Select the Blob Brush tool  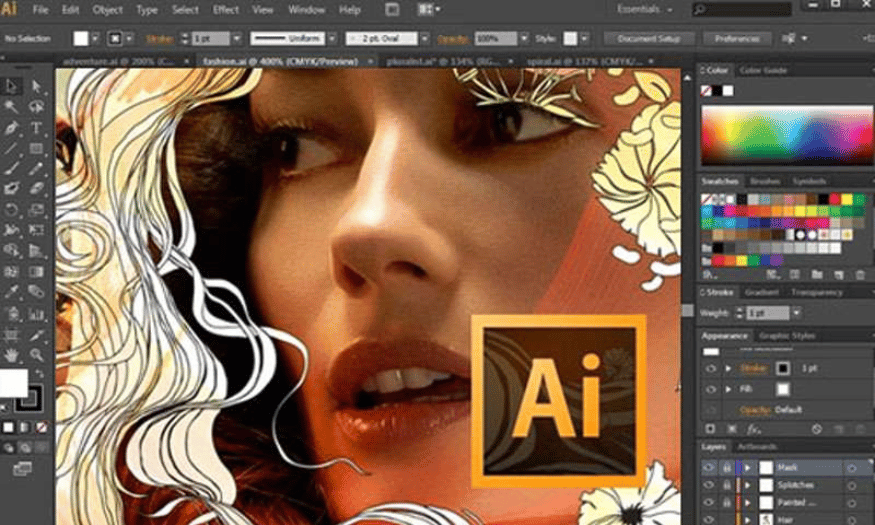click(11, 189)
